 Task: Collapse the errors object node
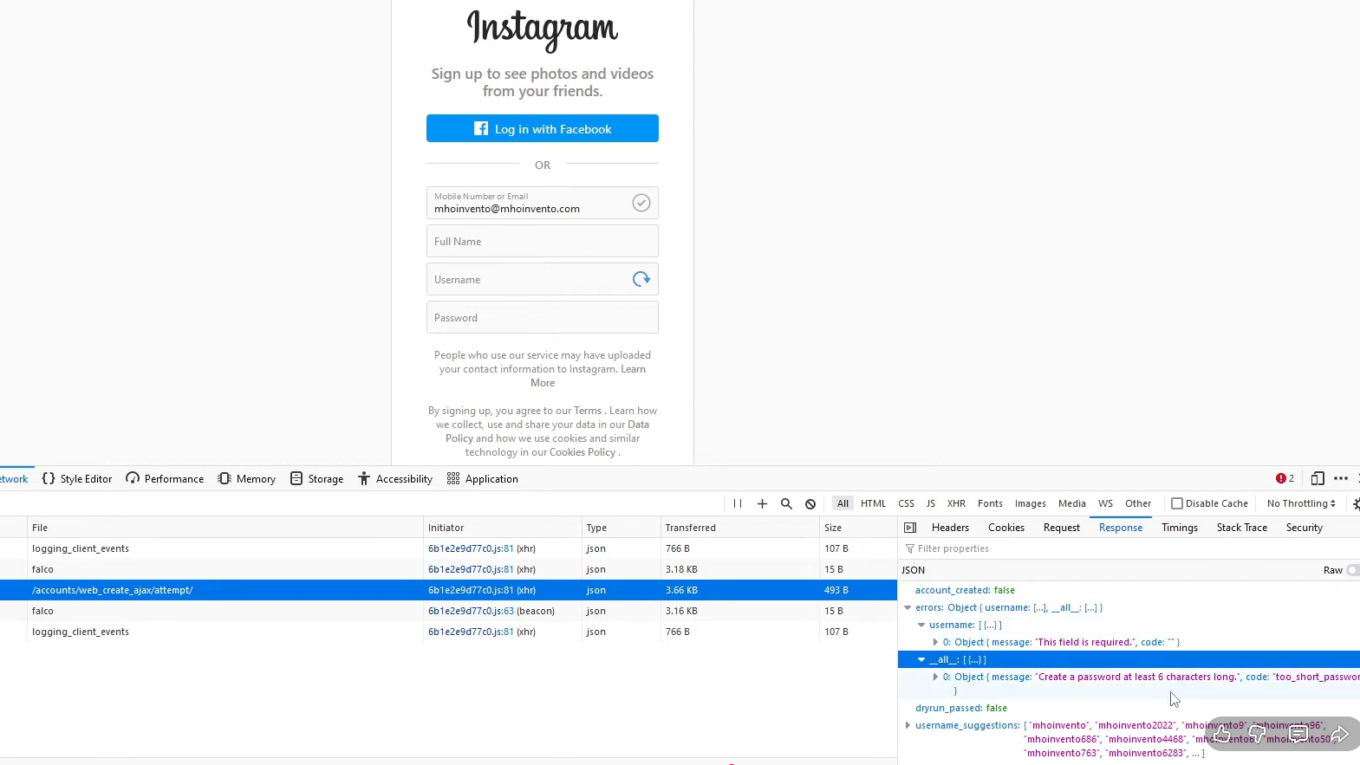point(908,608)
